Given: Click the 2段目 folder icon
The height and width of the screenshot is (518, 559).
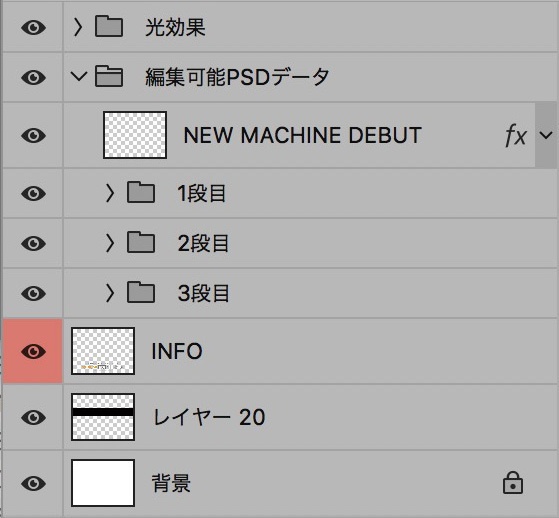Looking at the screenshot, I should tap(141, 242).
